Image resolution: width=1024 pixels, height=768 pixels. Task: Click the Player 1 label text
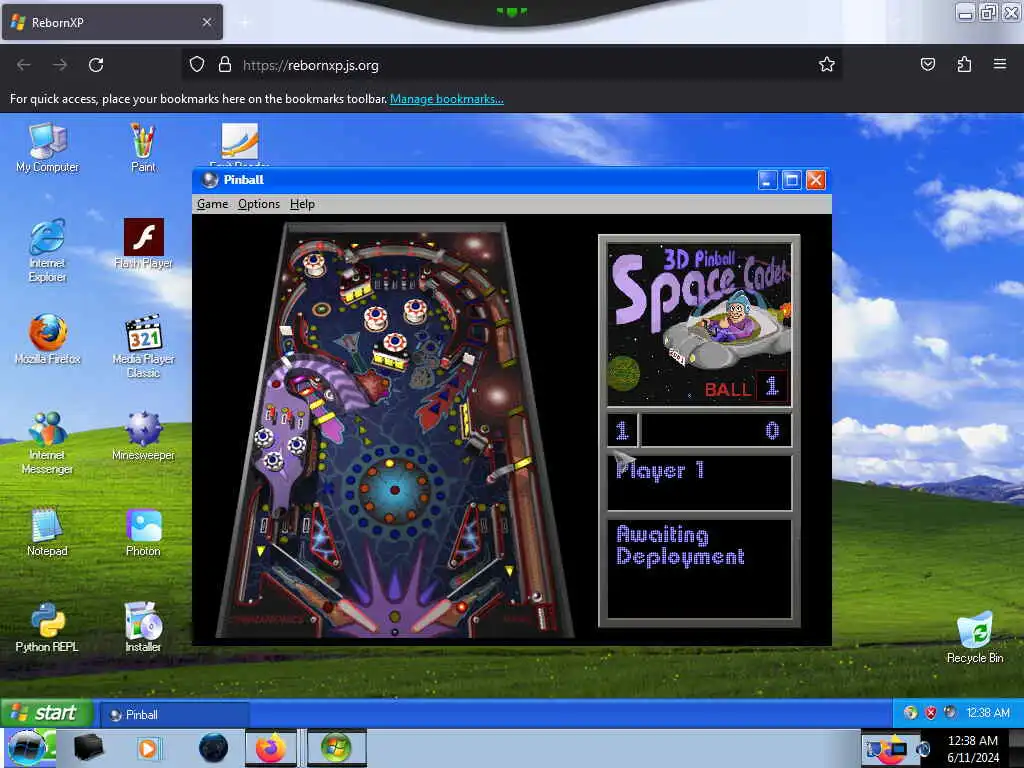click(660, 470)
